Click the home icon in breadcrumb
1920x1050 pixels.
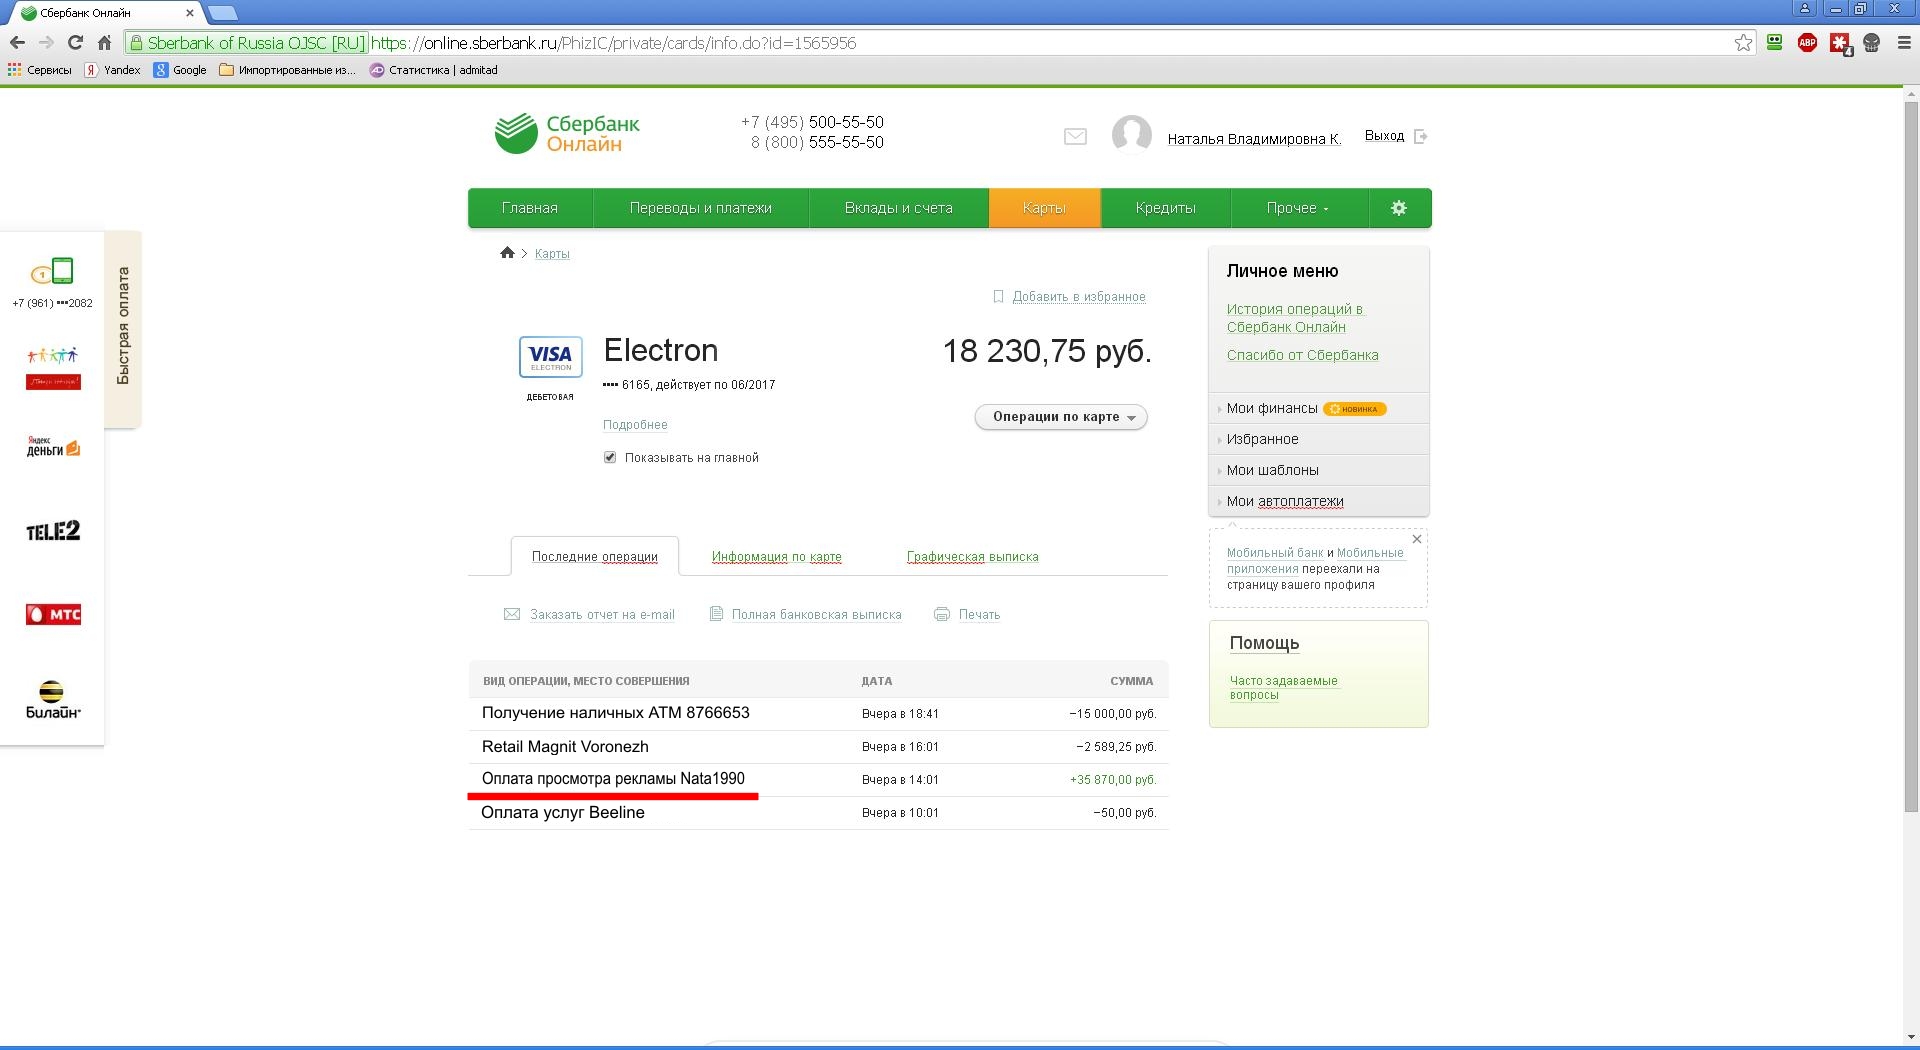[x=507, y=253]
